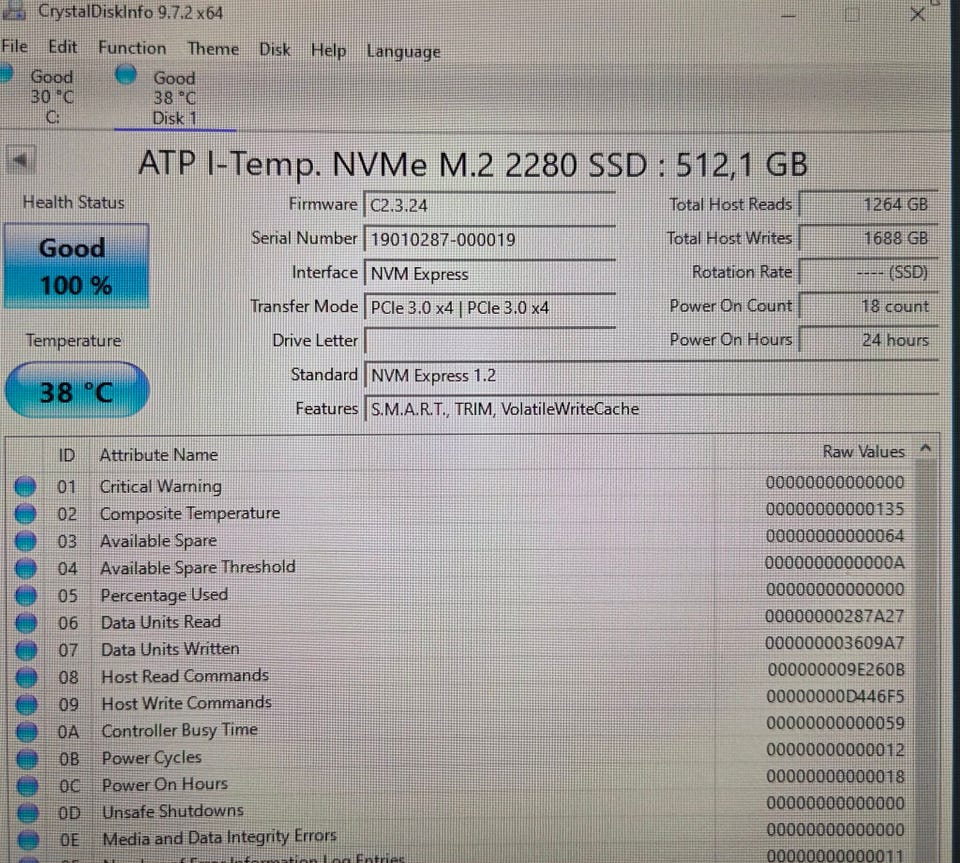The image size is (960, 863).
Task: Open the Language menu
Action: 403,51
